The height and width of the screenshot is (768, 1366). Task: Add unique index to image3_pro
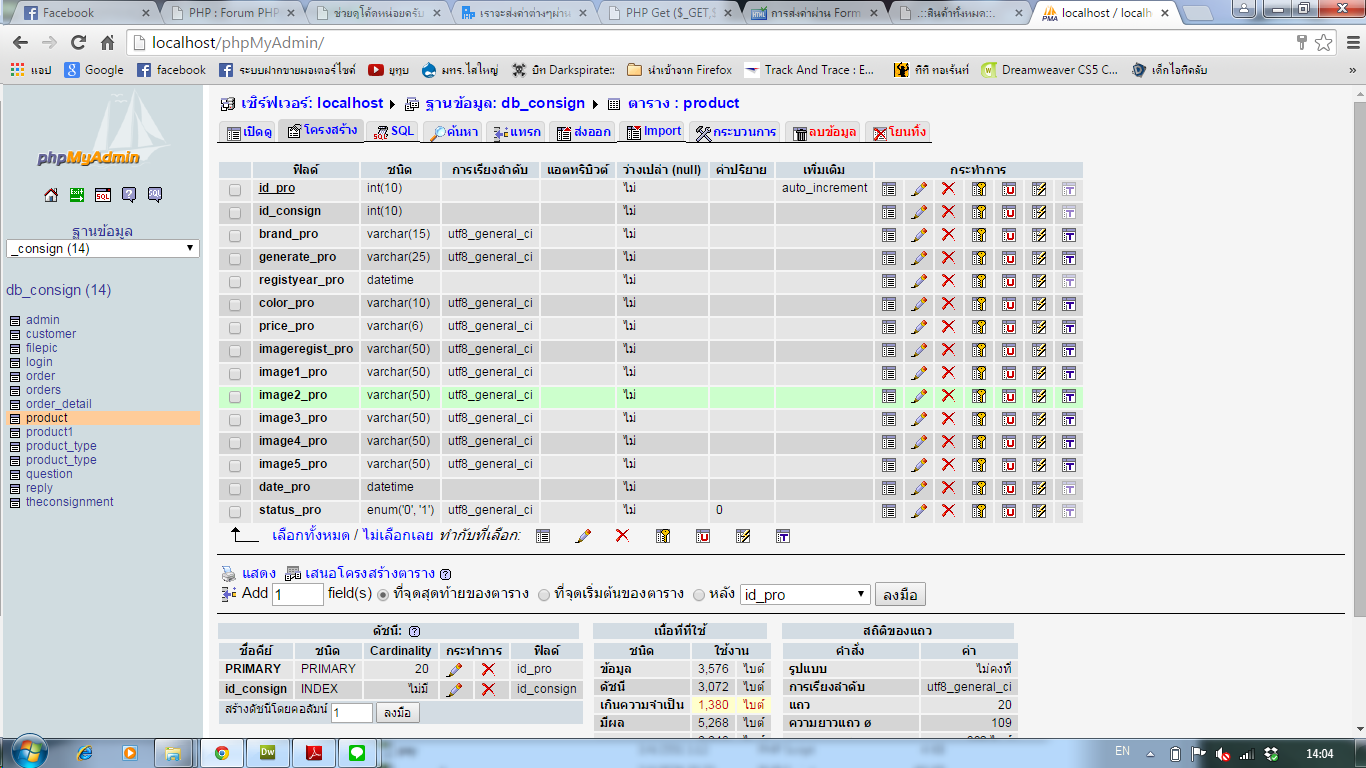click(1009, 418)
